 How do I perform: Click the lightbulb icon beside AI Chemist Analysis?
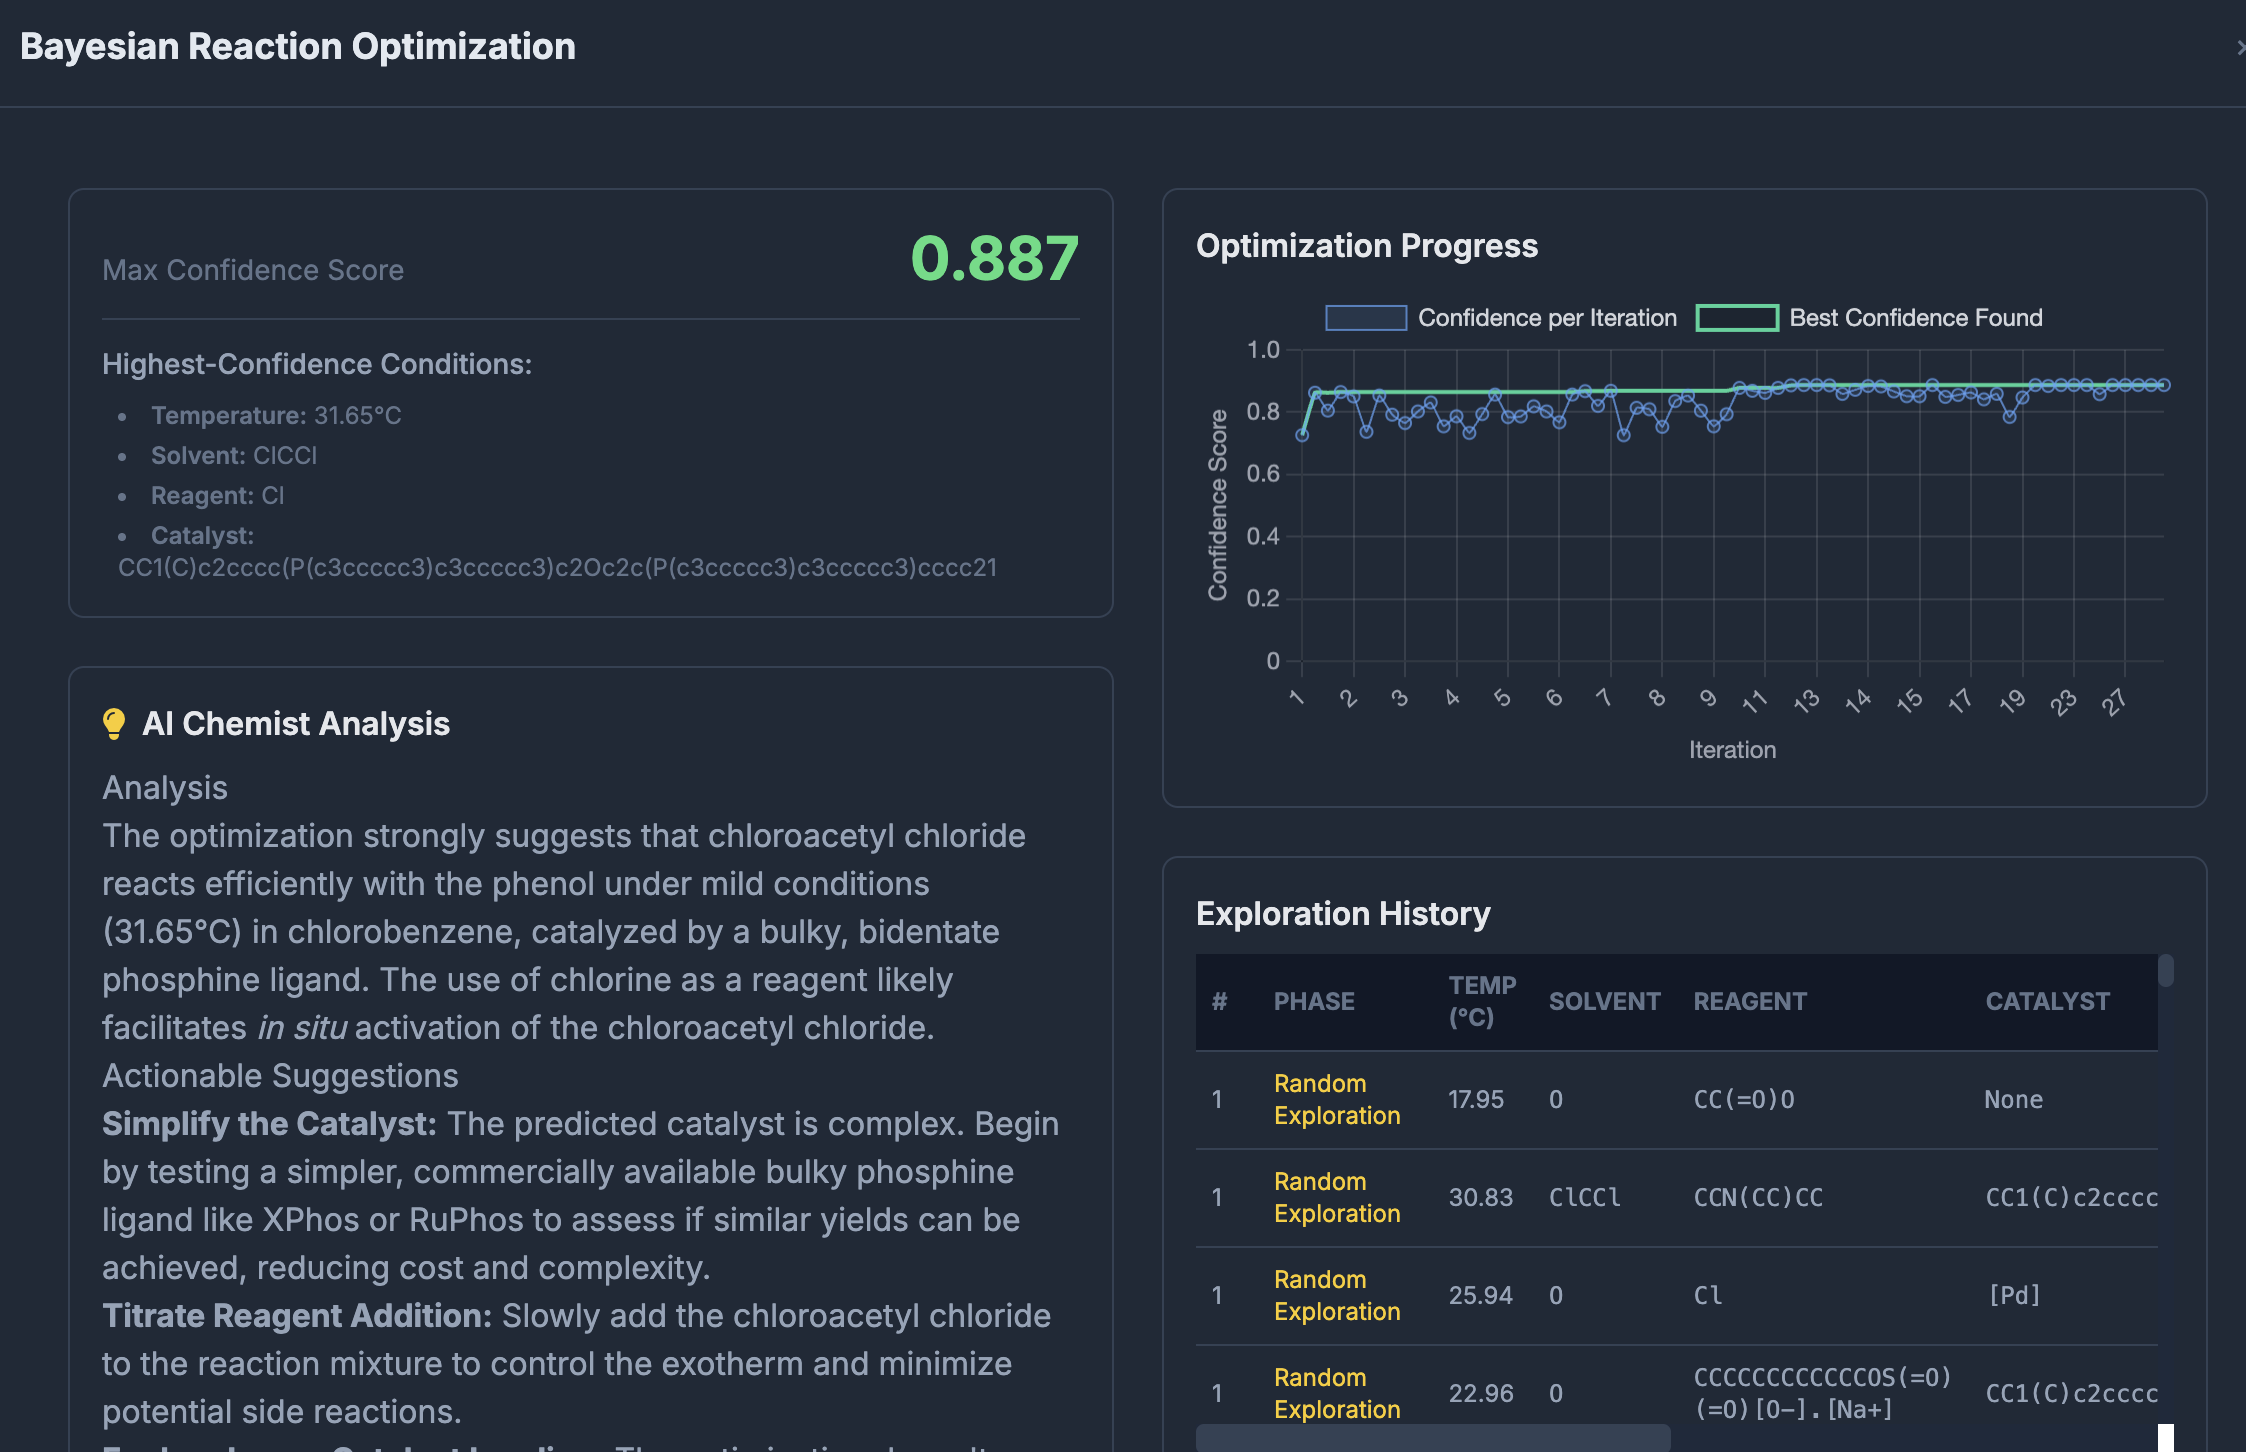coord(114,722)
